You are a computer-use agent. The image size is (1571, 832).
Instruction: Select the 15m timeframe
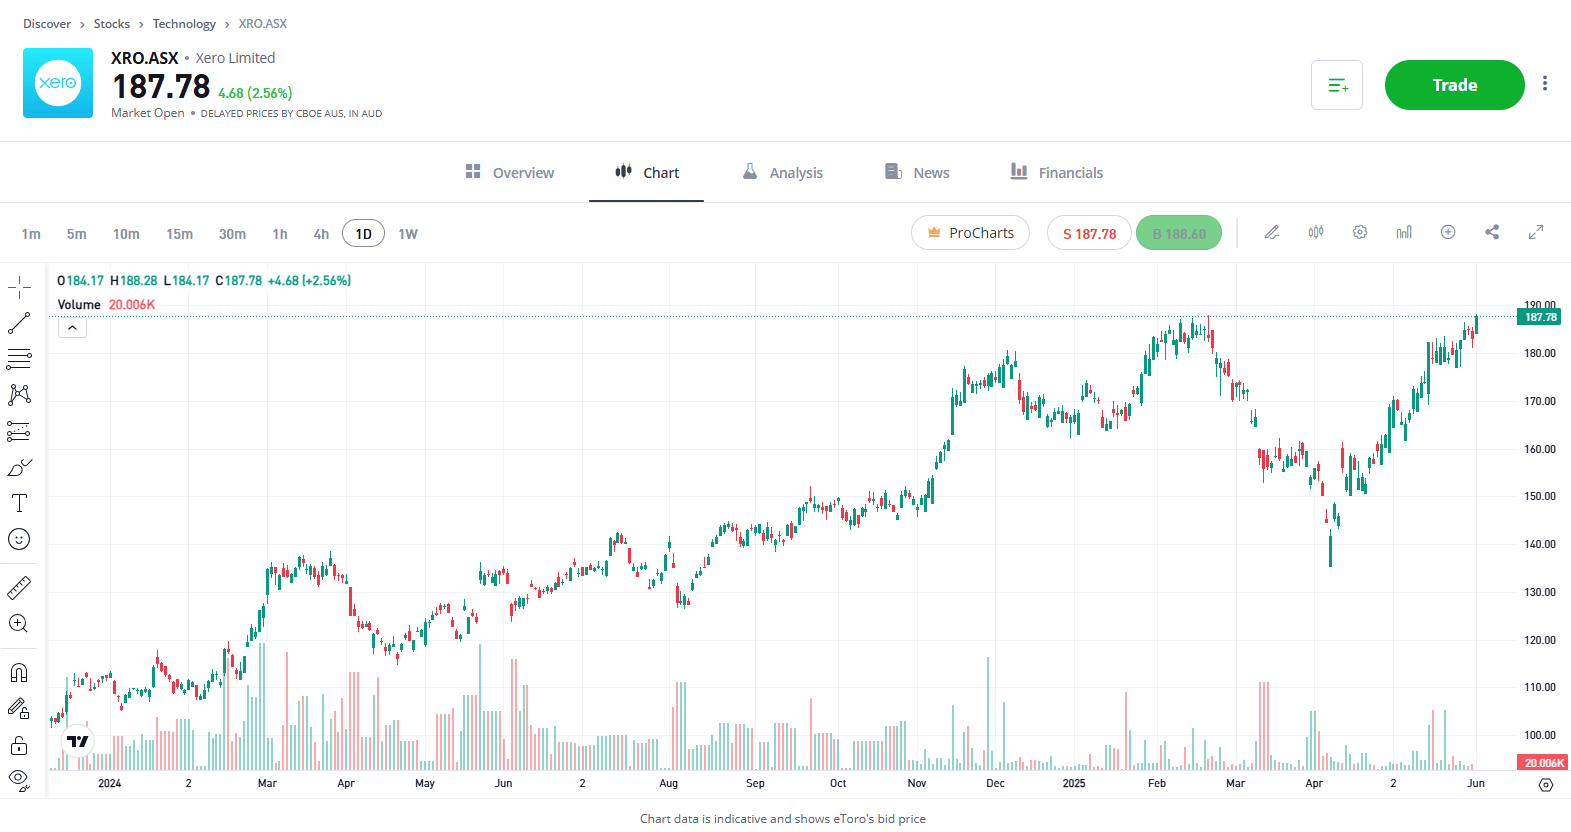tap(180, 234)
